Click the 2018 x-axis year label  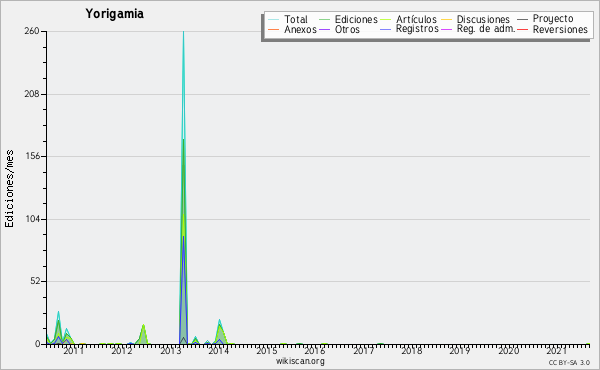[412, 350]
